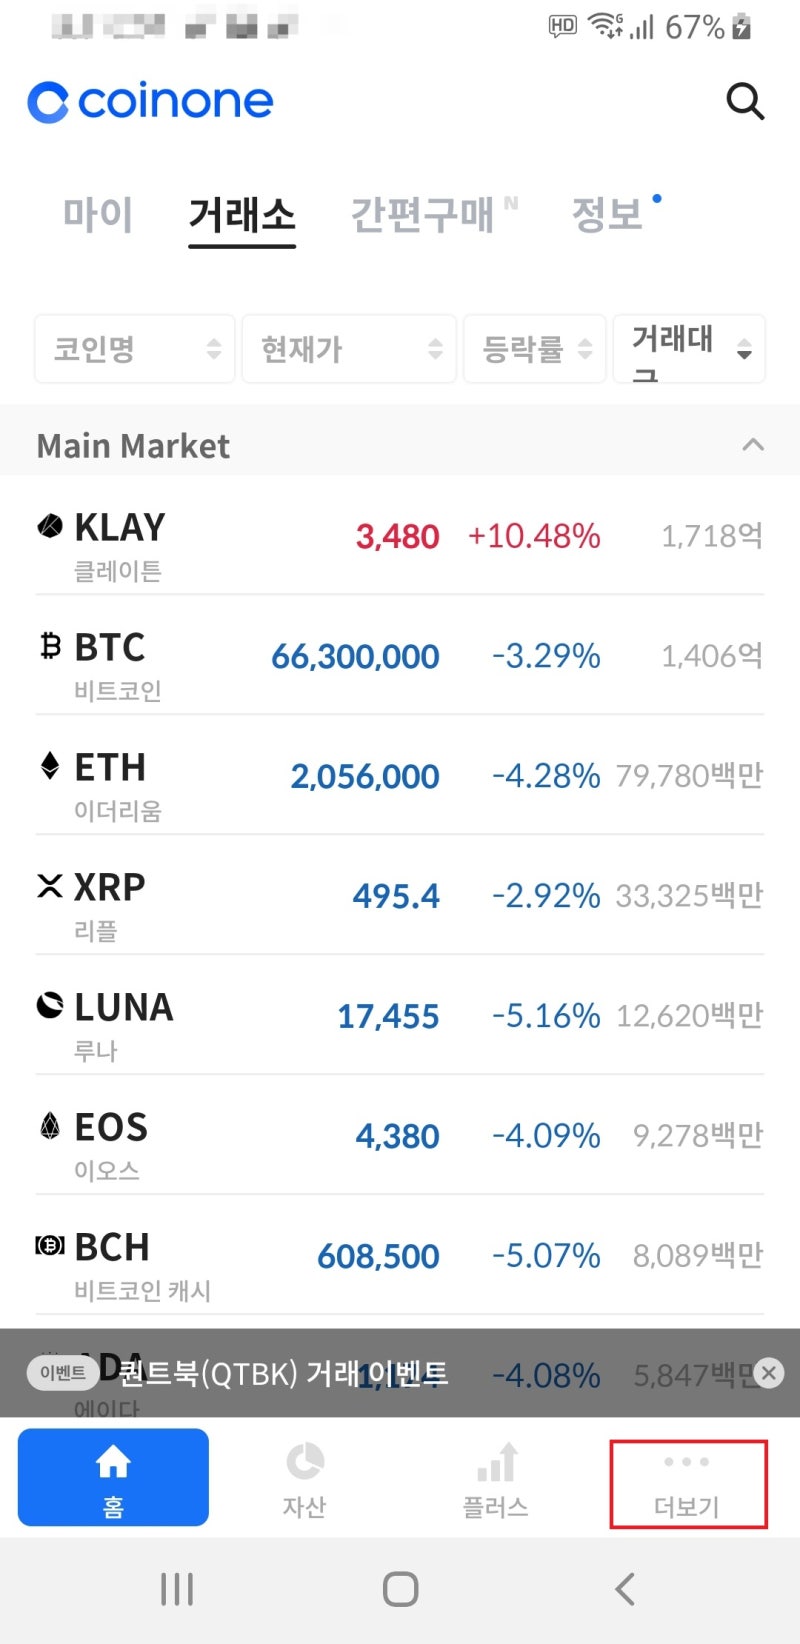Sort by 거래대금 volume column
800x1644 pixels.
(x=689, y=349)
